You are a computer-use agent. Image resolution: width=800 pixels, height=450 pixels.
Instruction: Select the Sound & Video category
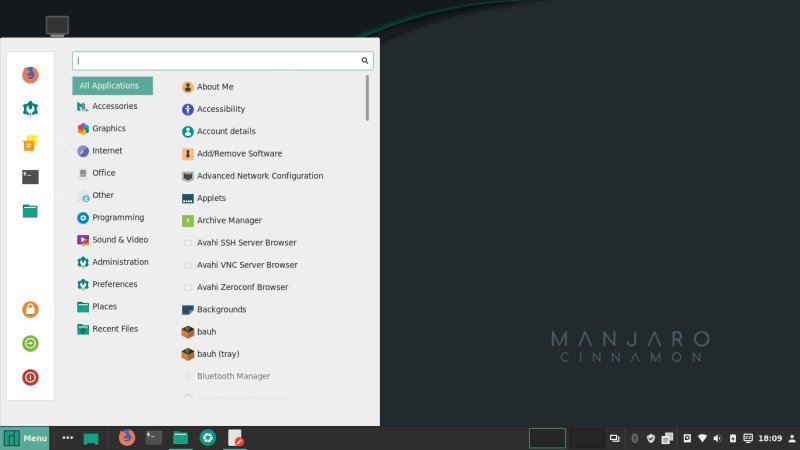point(119,240)
